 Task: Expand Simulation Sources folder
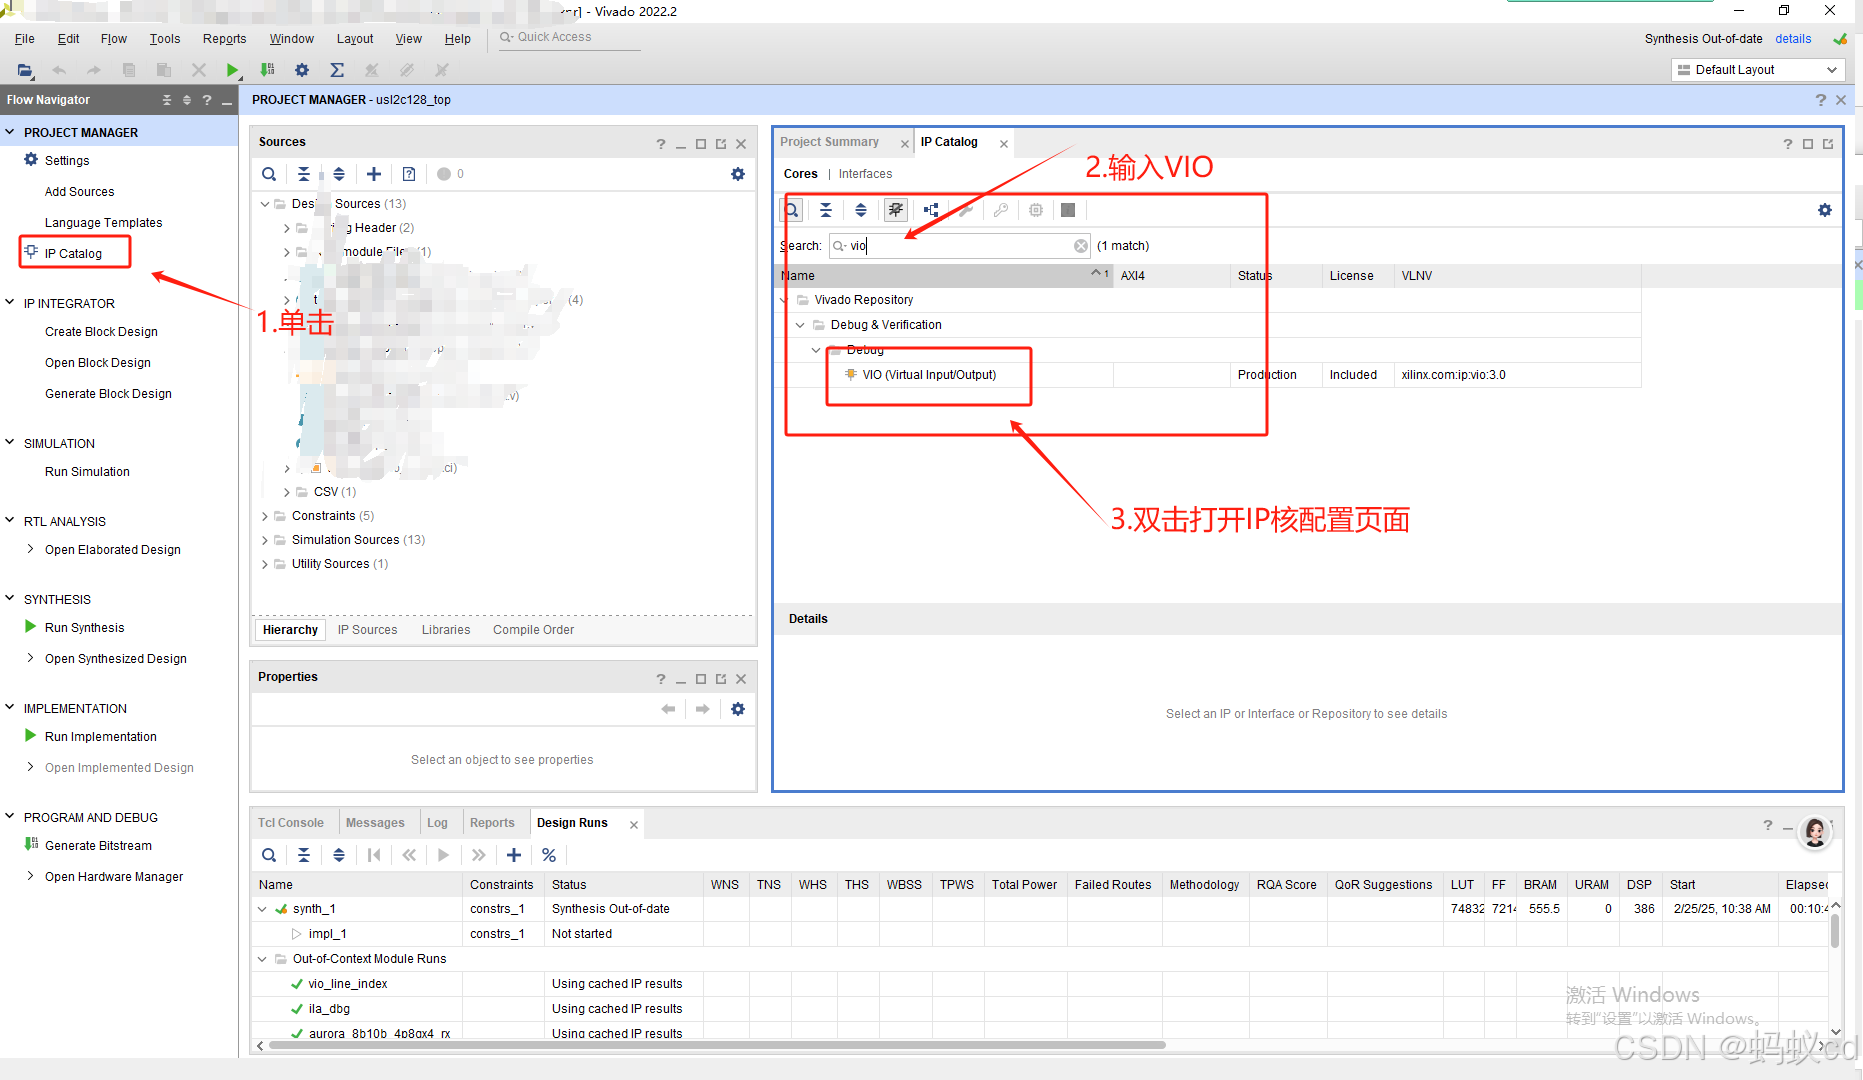coord(265,540)
